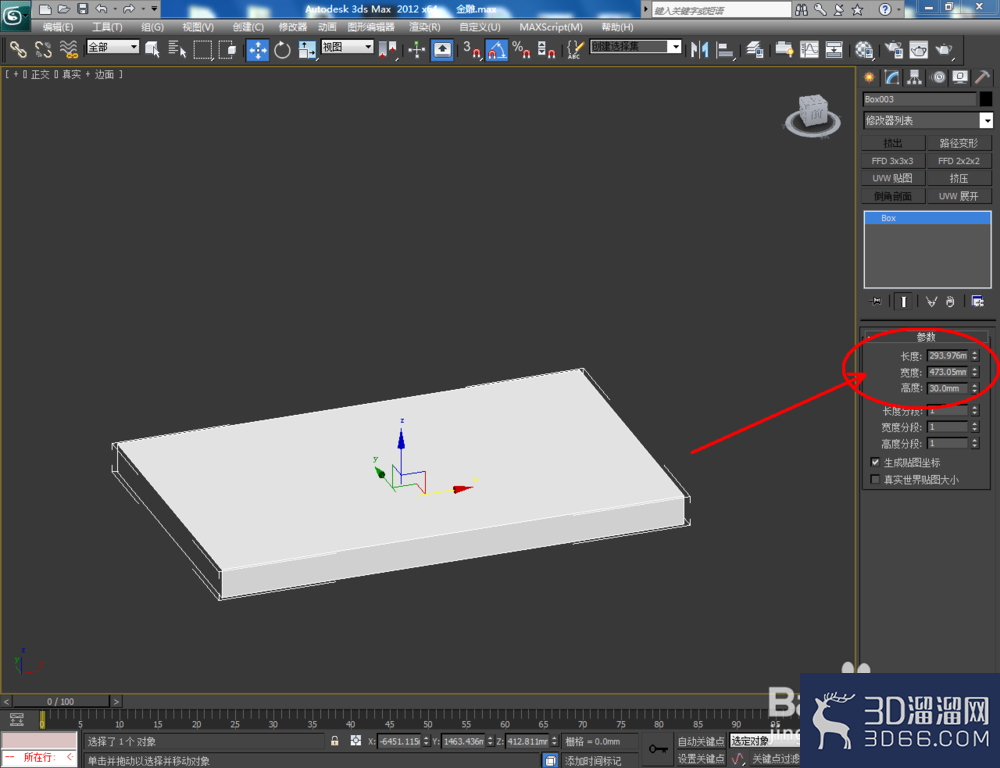Switch to the Motion panel tab
Image resolution: width=1000 pixels, height=768 pixels.
coord(938,77)
